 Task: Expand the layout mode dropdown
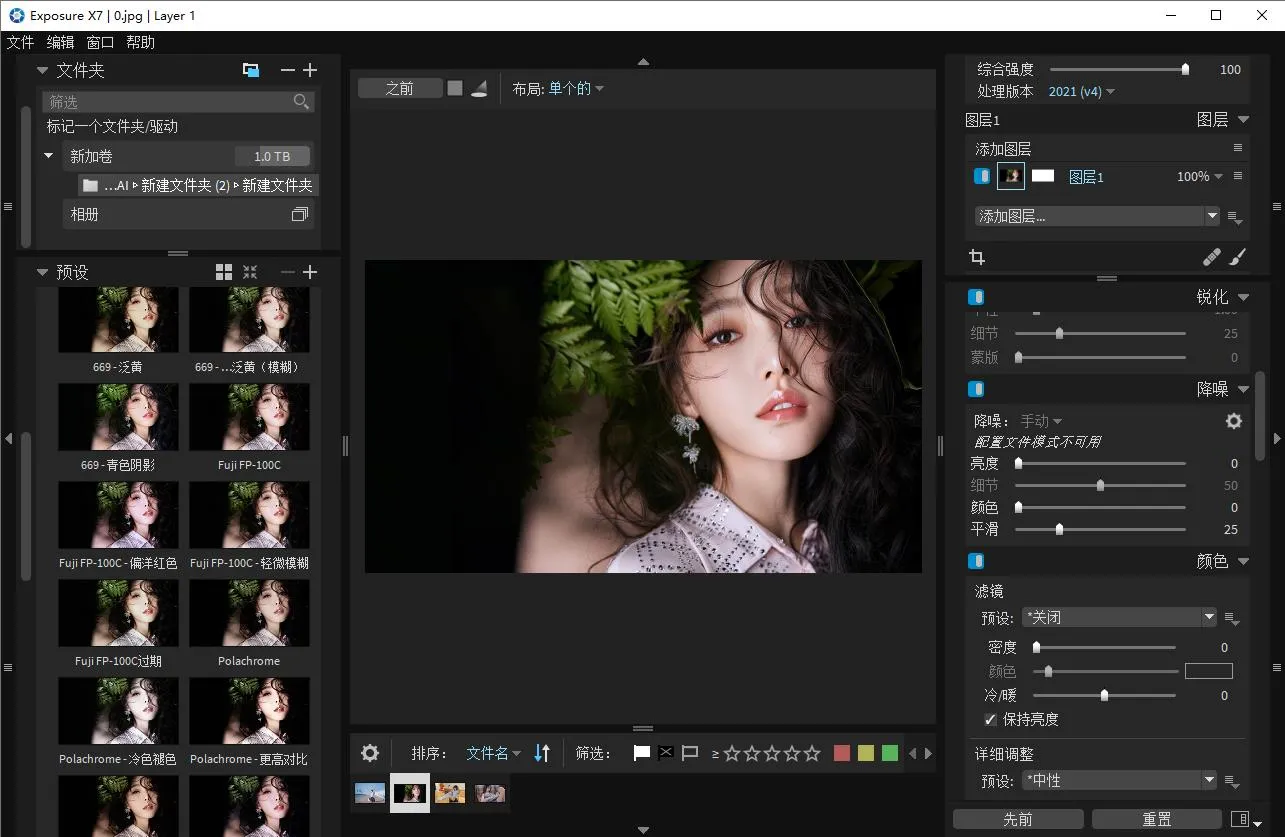[576, 89]
